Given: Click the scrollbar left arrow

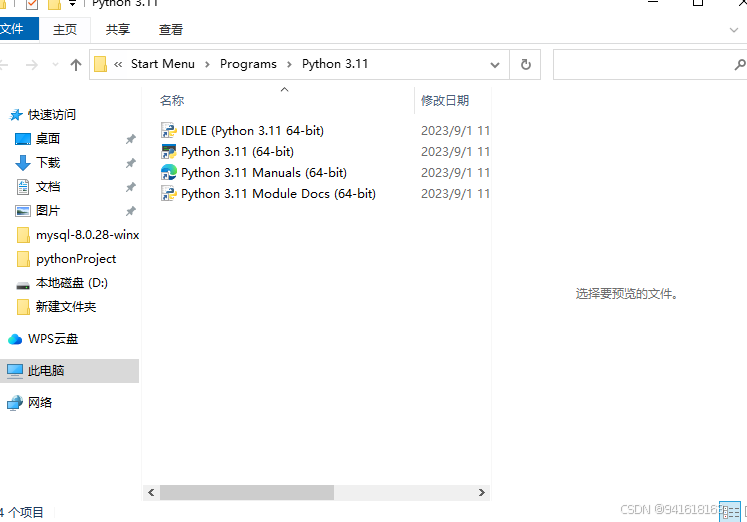Looking at the screenshot, I should tap(151, 492).
